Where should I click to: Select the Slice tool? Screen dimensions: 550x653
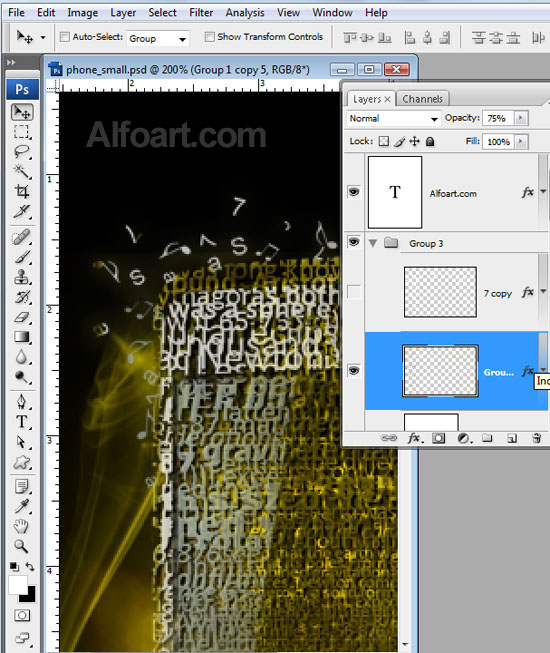(x=21, y=211)
